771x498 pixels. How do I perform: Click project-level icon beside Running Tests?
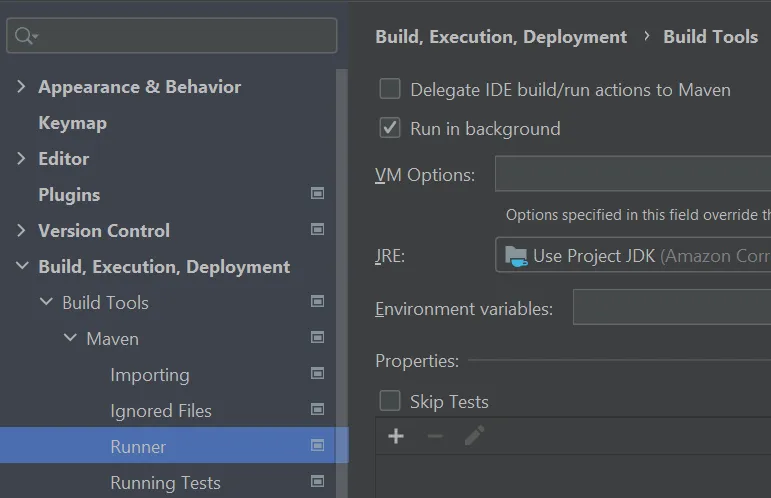click(318, 482)
